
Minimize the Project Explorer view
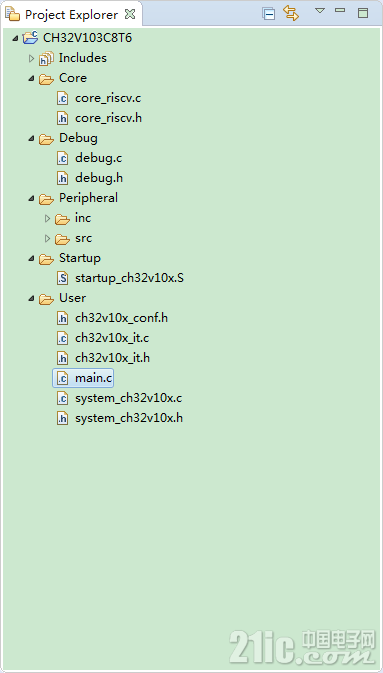click(340, 11)
